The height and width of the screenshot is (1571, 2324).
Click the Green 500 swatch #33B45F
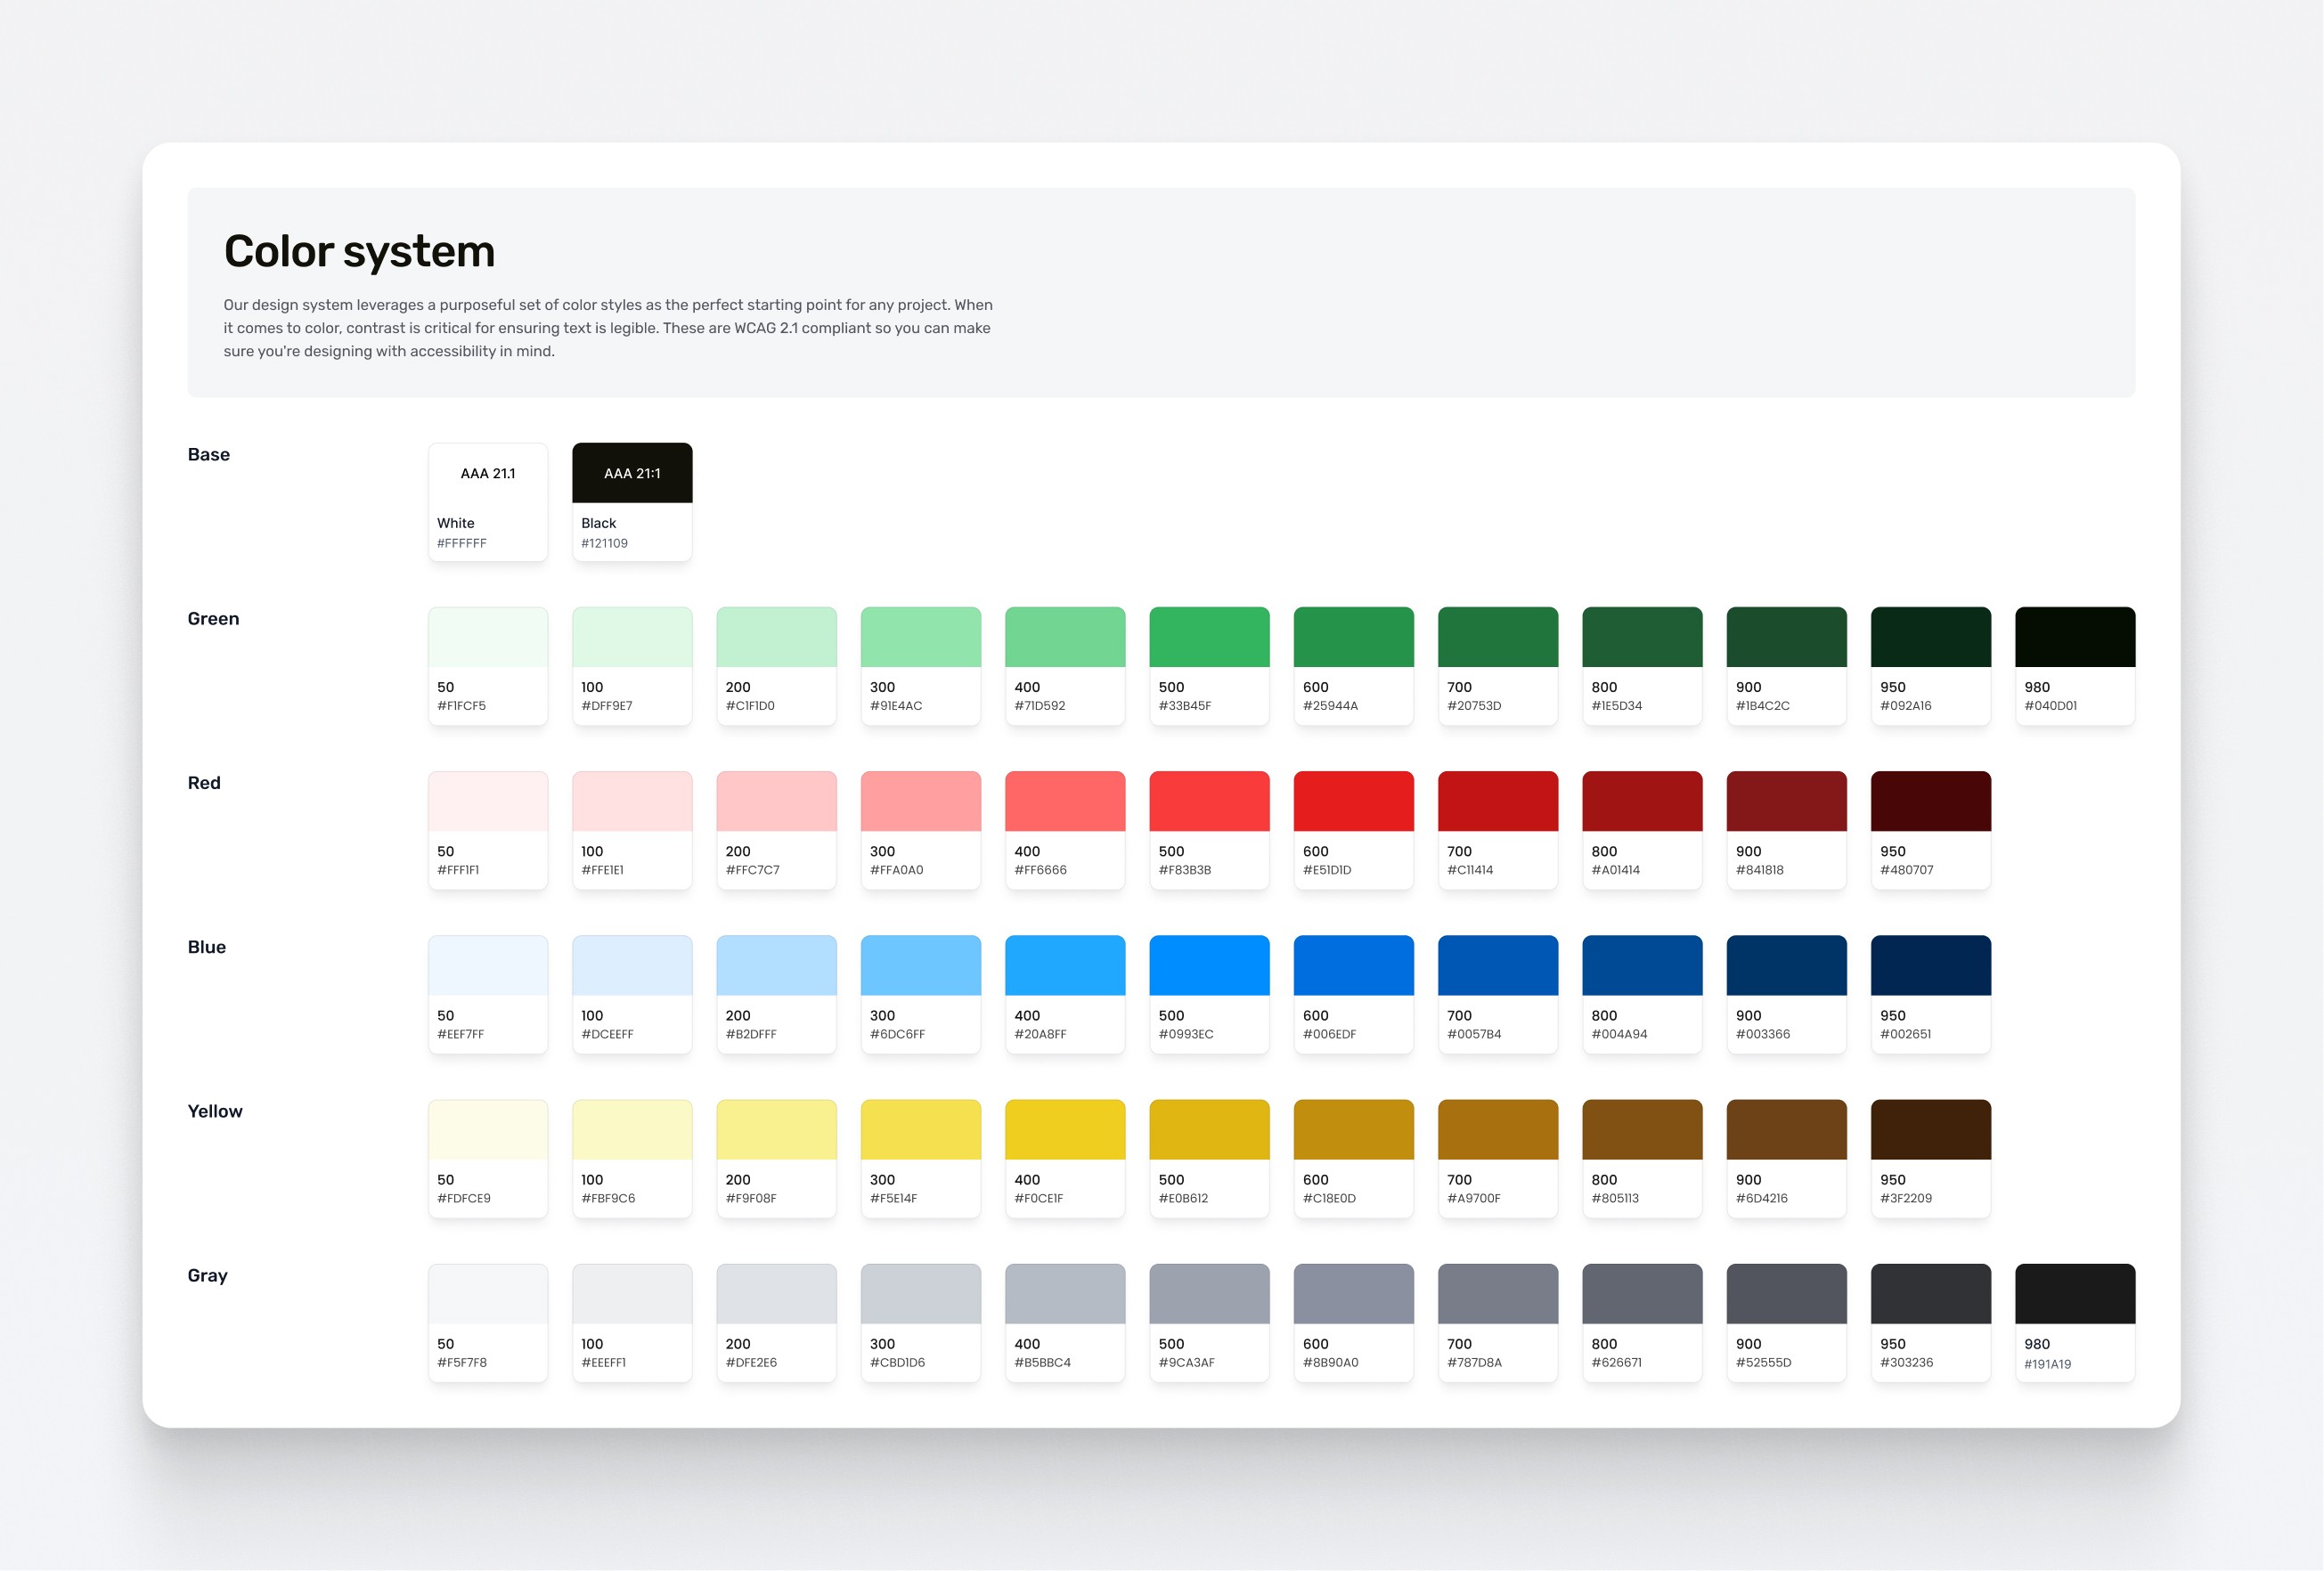[1209, 637]
